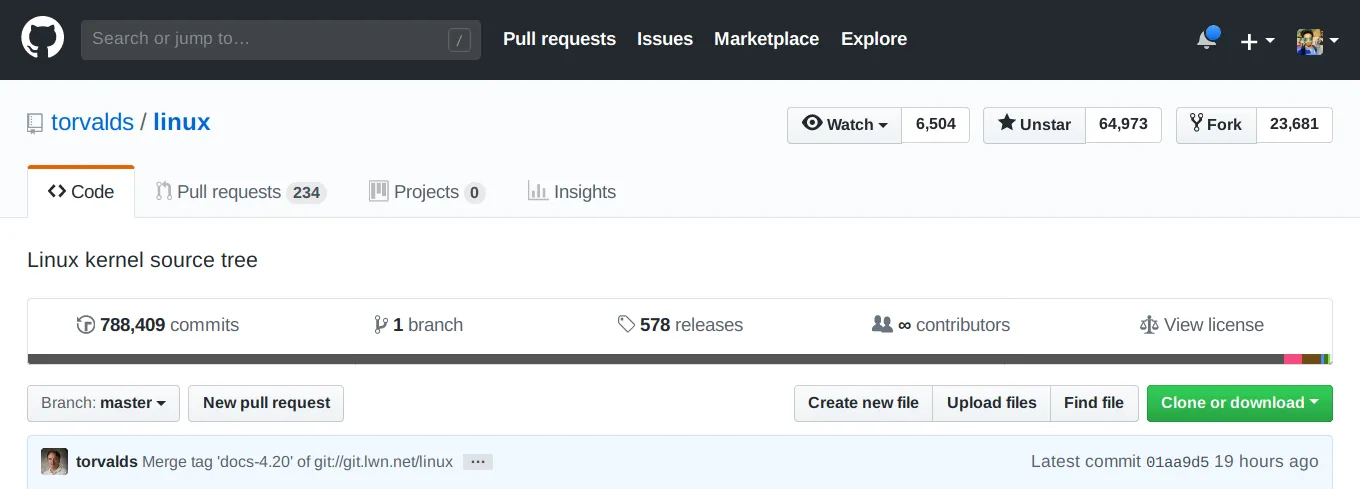The image size is (1360, 489).
Task: Click the New pull request button
Action: coord(266,403)
